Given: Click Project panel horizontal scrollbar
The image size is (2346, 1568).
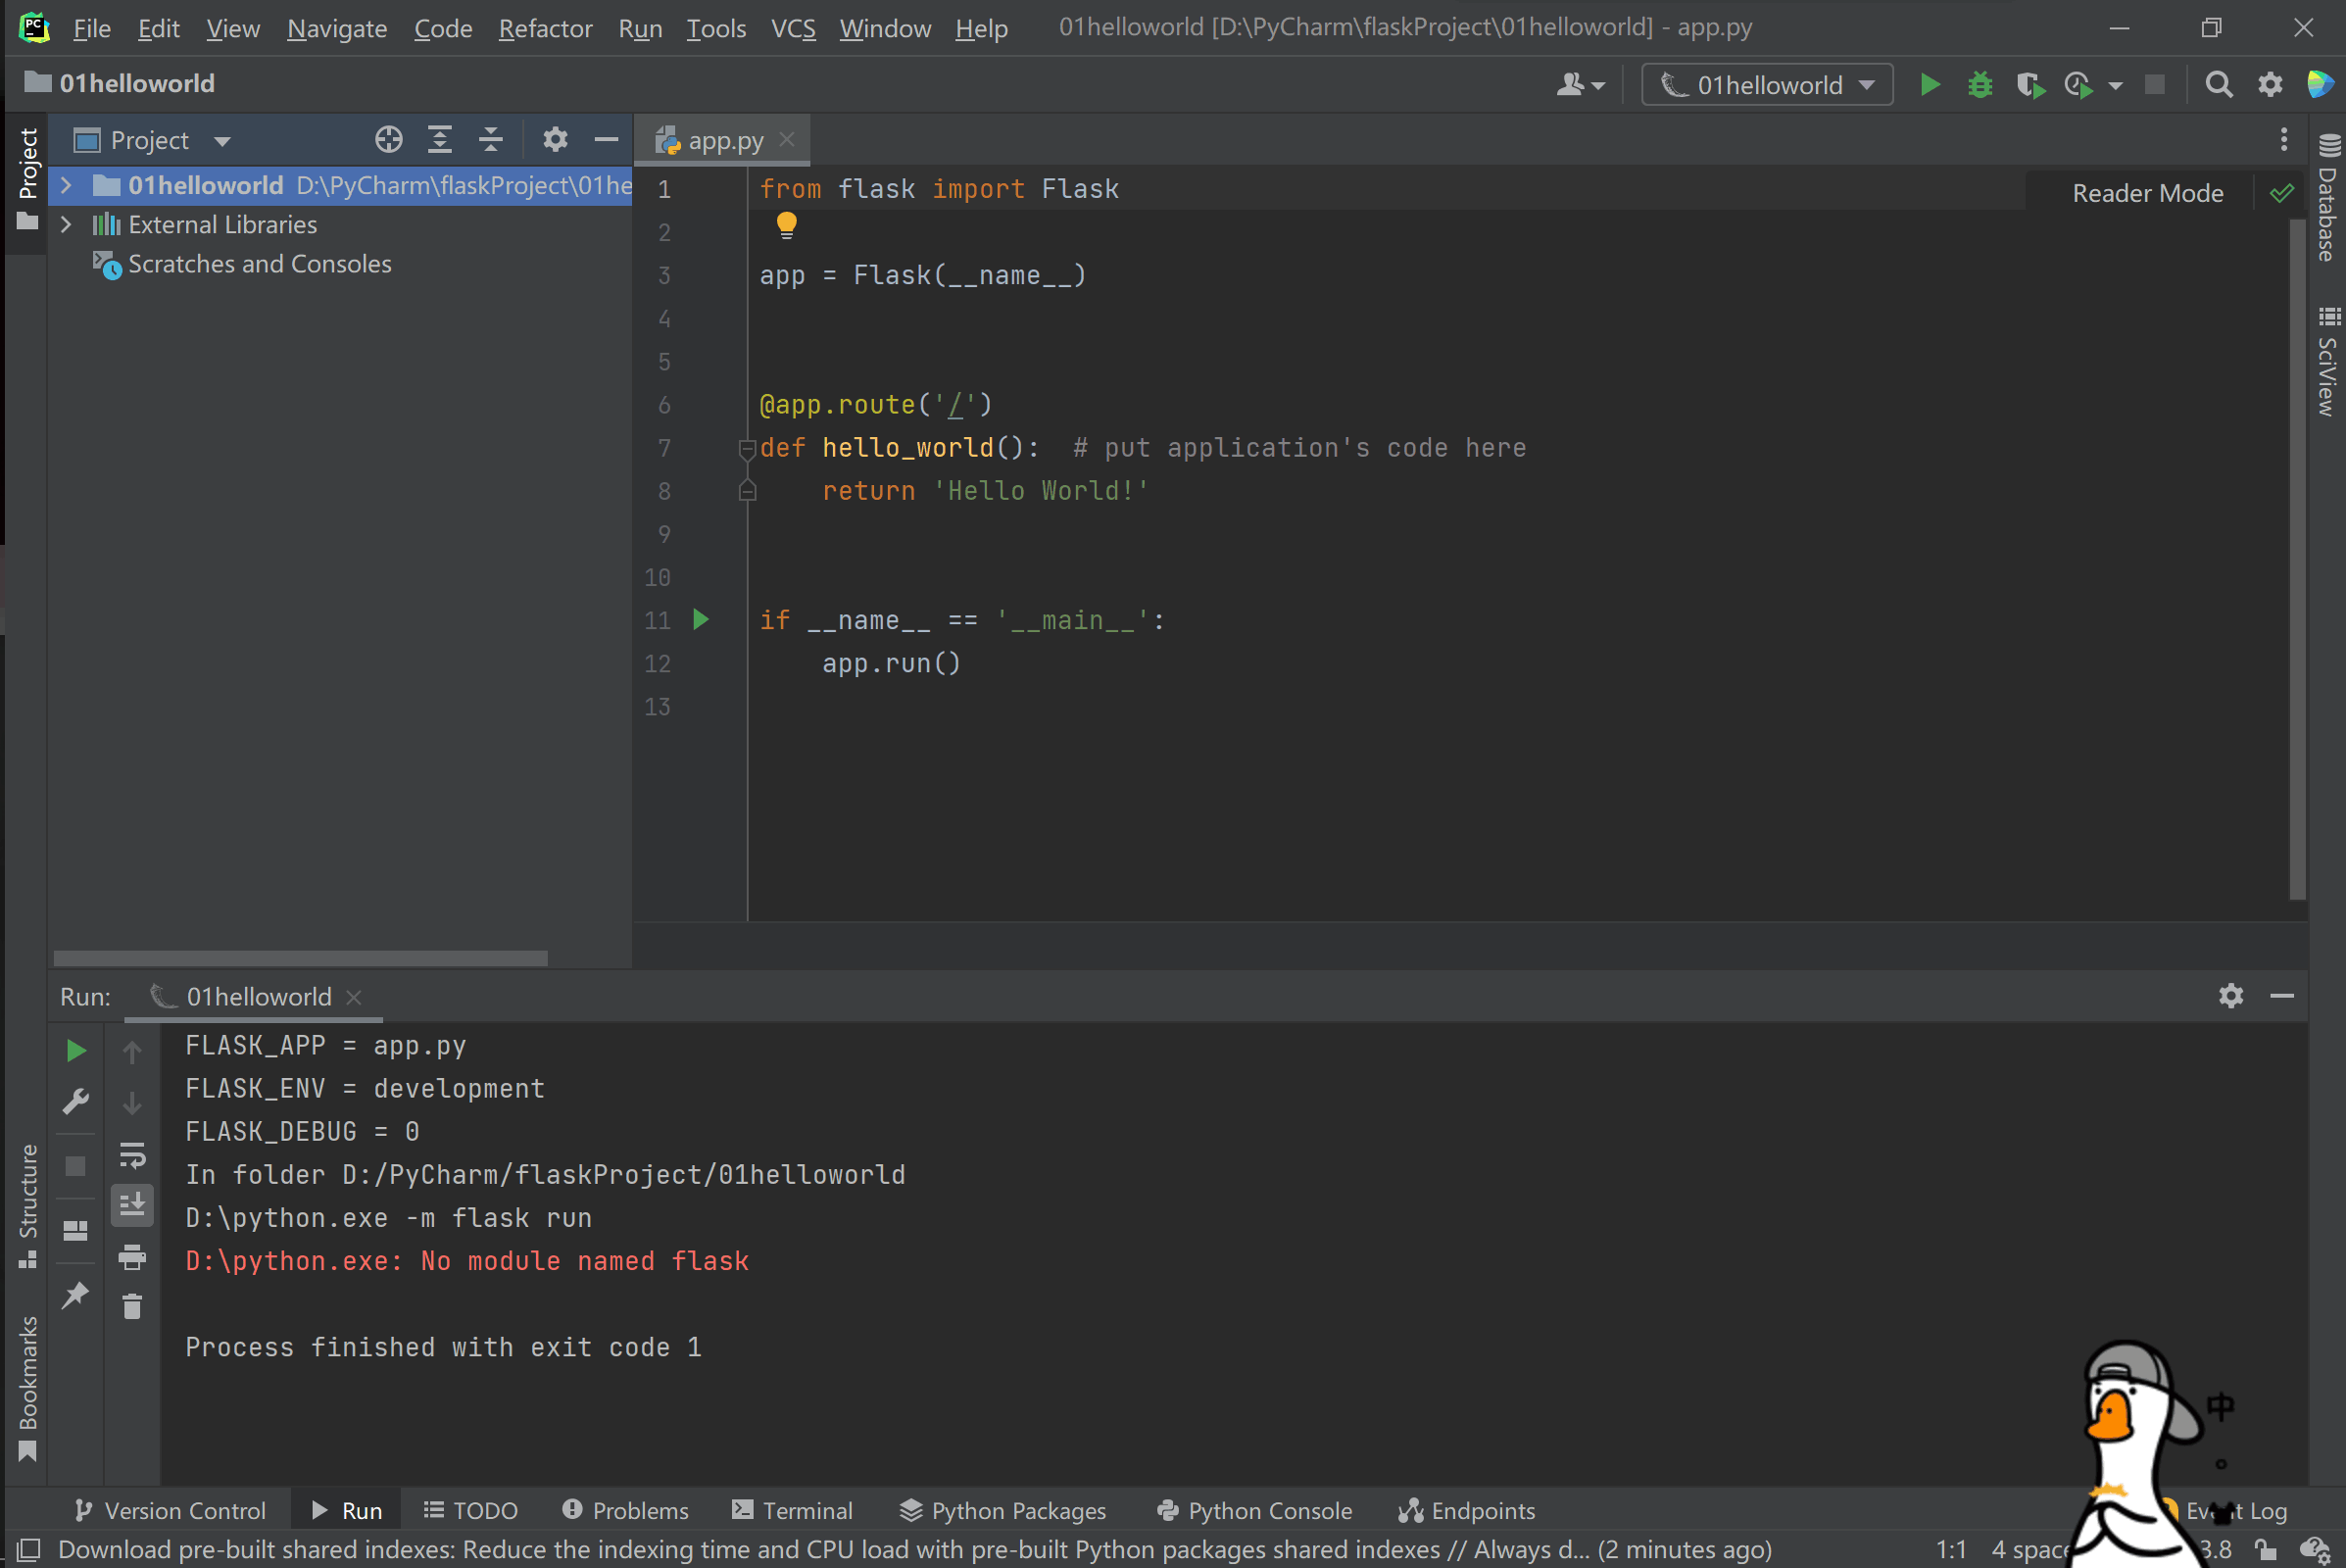Looking at the screenshot, I should click(300, 958).
